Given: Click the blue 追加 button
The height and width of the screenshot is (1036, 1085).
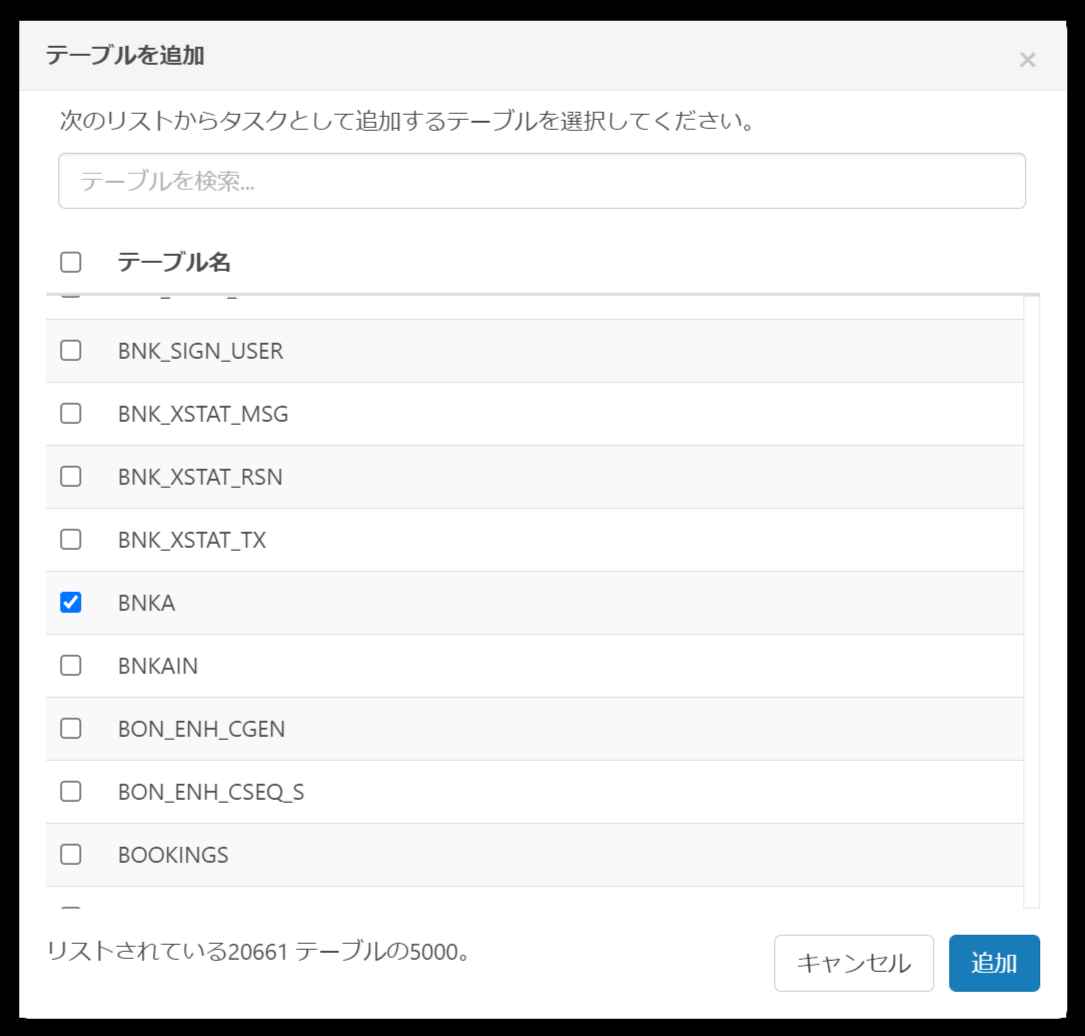Looking at the screenshot, I should [x=994, y=963].
